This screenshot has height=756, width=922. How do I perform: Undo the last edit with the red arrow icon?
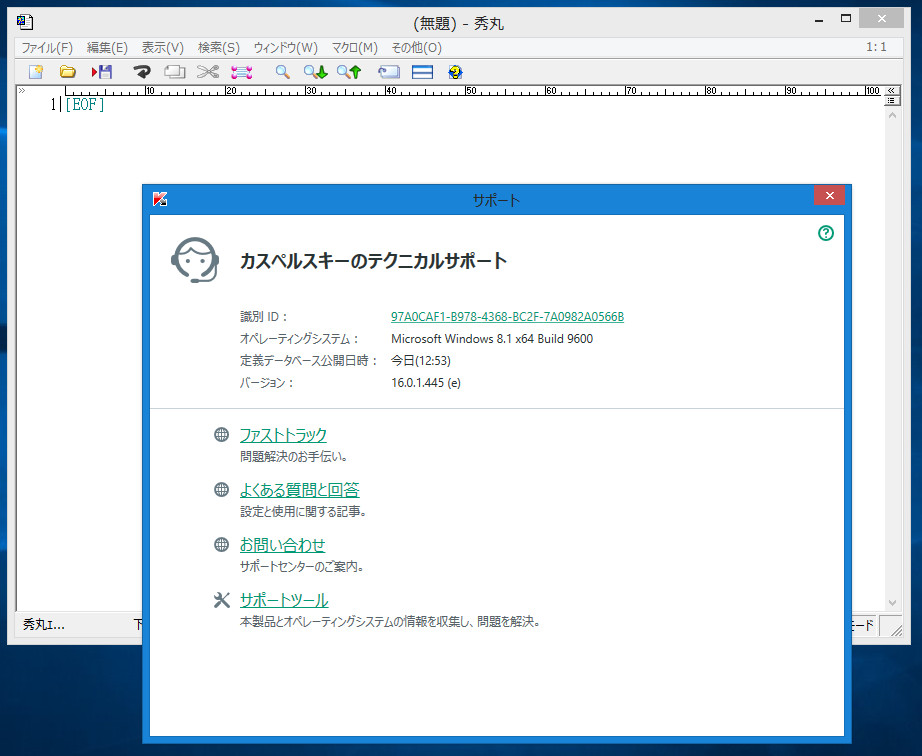pos(141,71)
